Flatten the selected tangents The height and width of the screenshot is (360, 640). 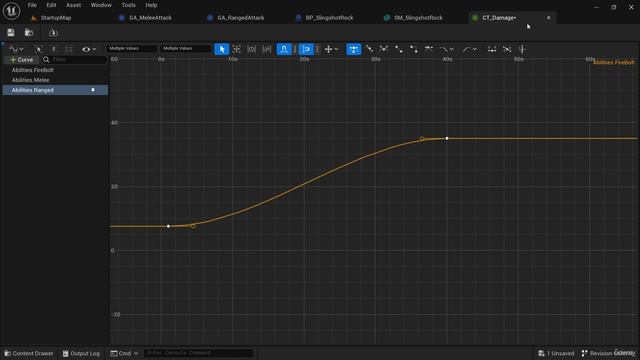tap(492, 49)
